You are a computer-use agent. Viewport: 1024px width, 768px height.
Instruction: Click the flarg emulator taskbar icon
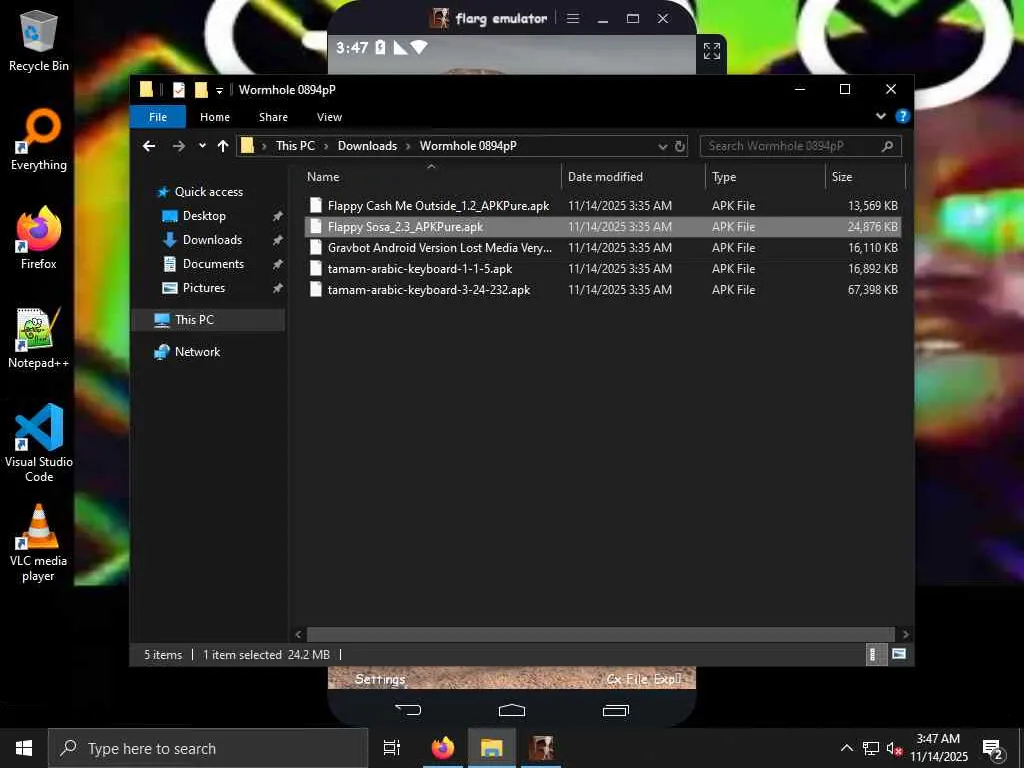(x=541, y=748)
